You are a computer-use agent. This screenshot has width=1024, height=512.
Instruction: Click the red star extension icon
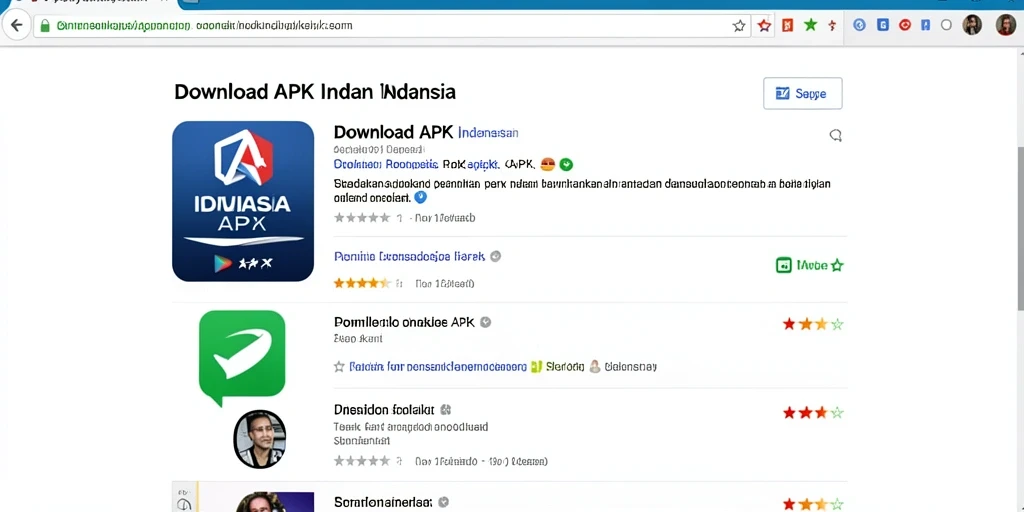(x=764, y=25)
